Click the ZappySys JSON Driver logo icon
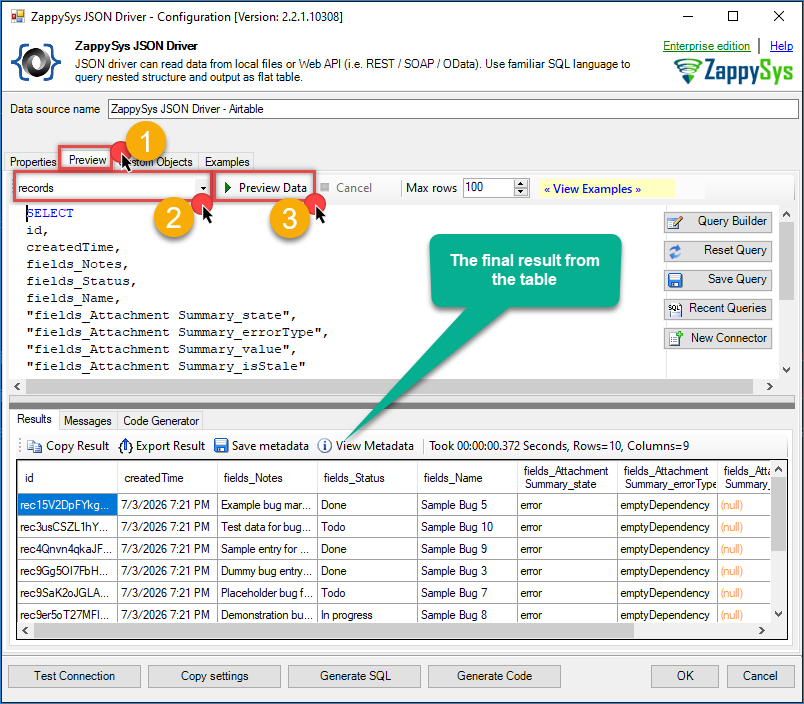 click(x=36, y=63)
